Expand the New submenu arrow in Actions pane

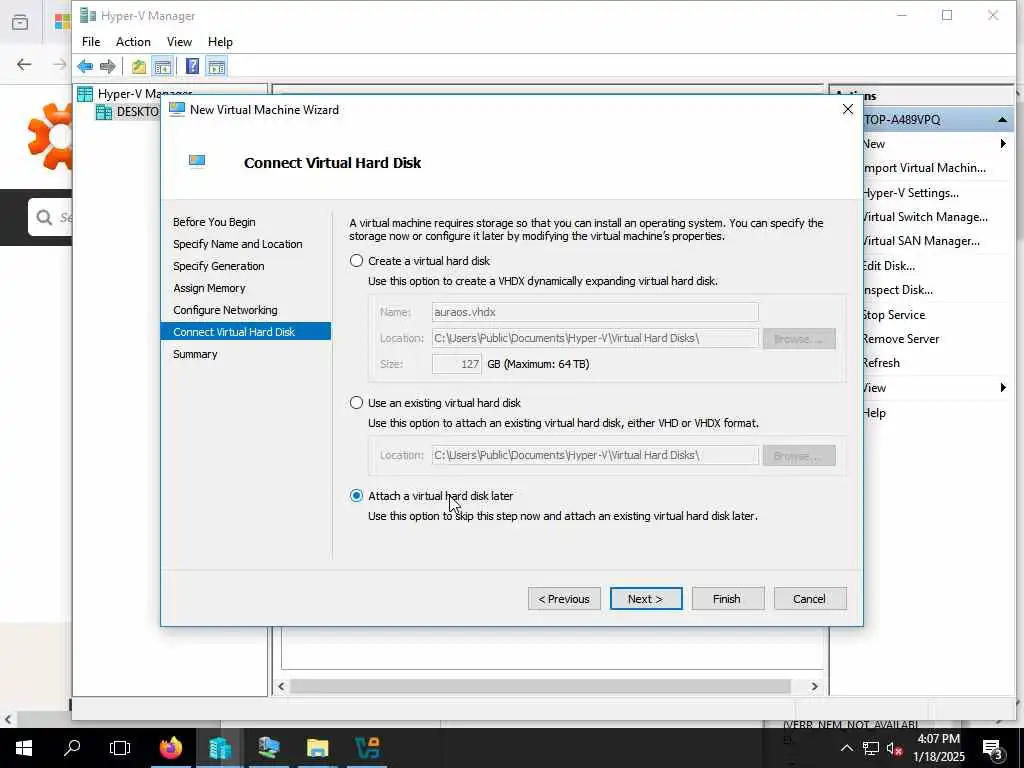click(1003, 144)
